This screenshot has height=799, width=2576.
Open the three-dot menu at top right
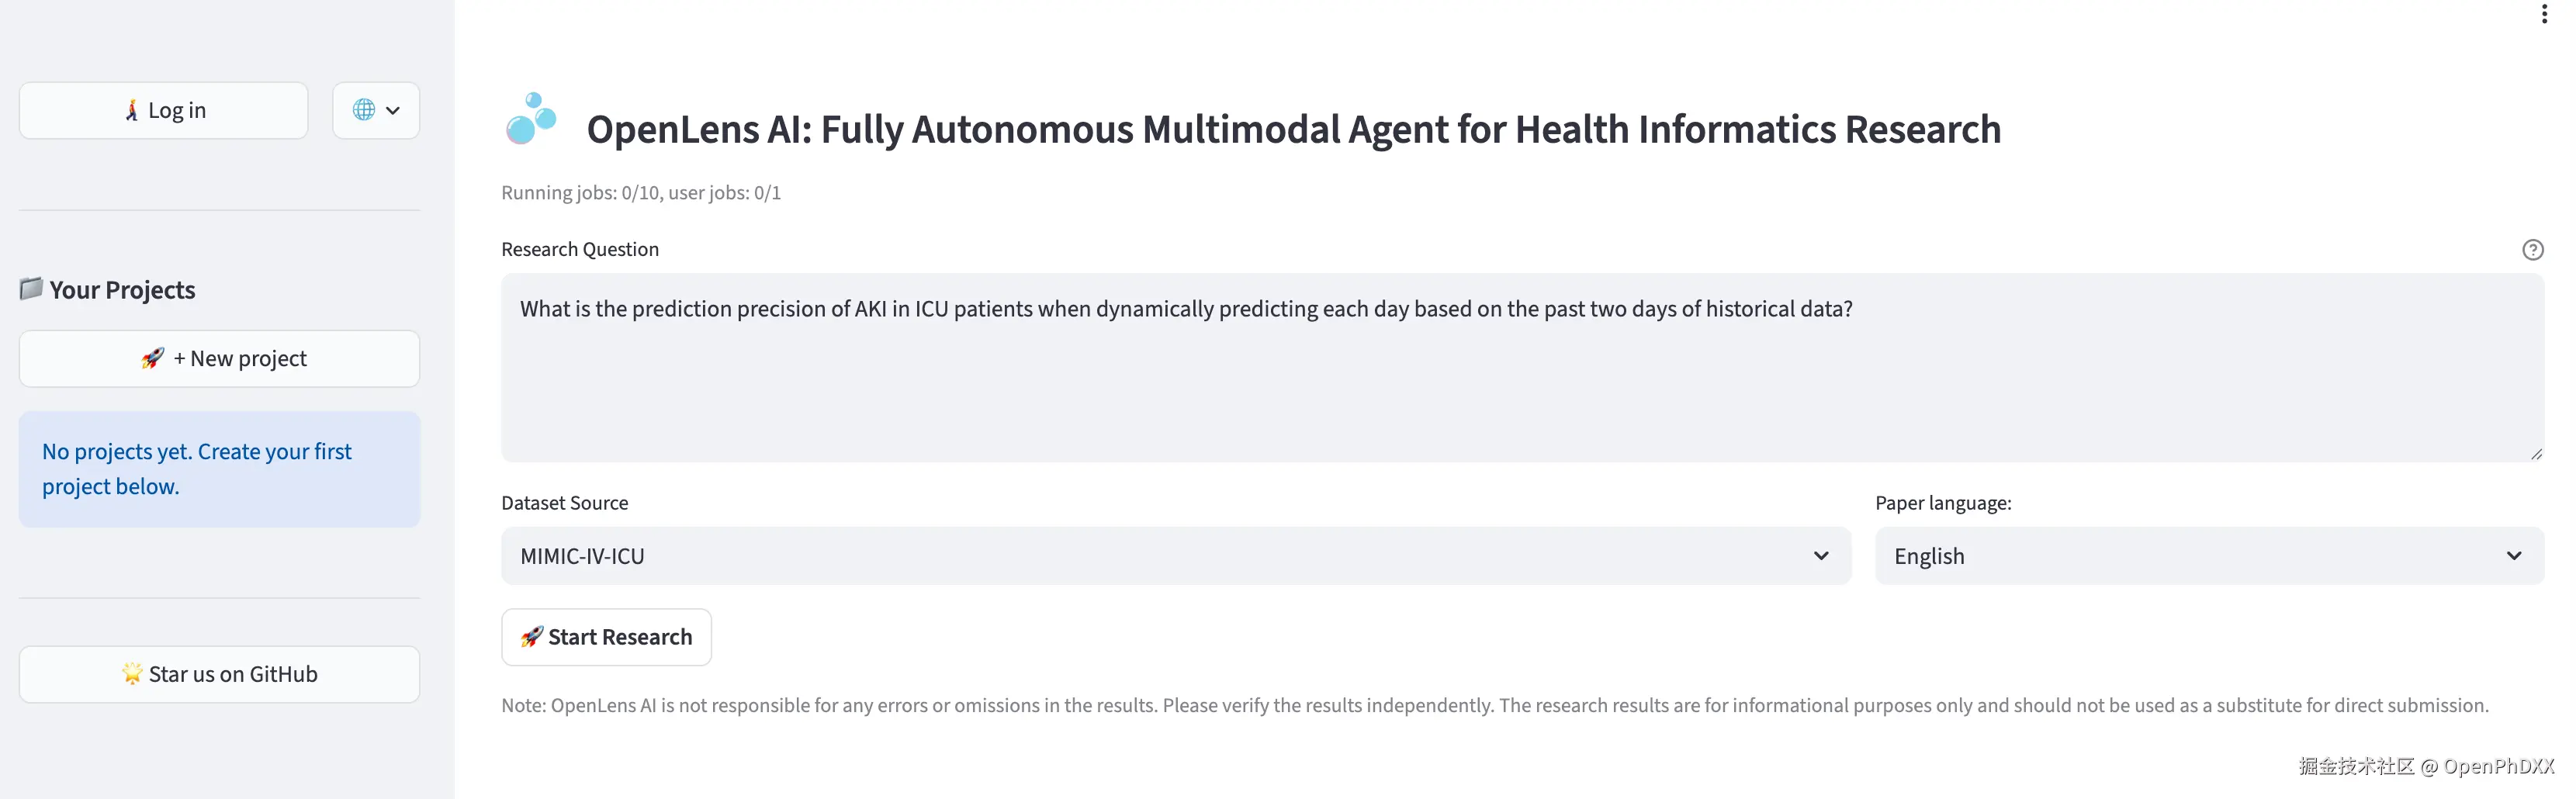coord(2544,14)
